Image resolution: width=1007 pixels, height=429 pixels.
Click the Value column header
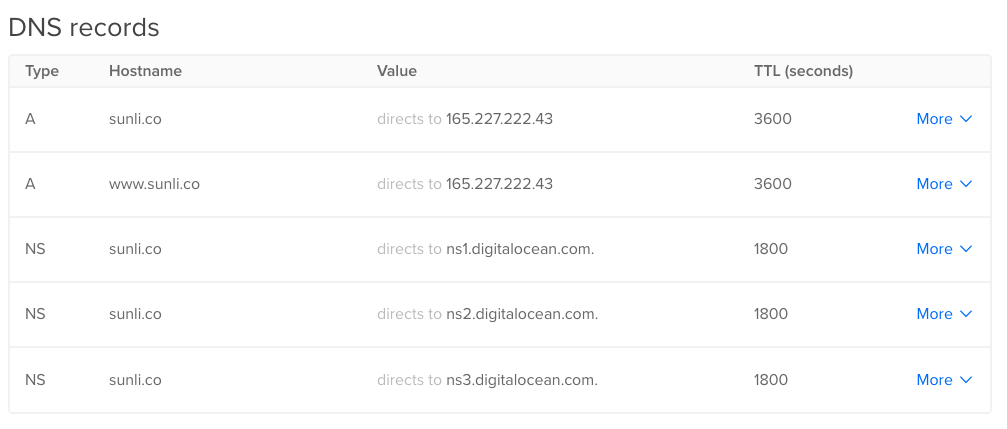pyautogui.click(x=397, y=71)
